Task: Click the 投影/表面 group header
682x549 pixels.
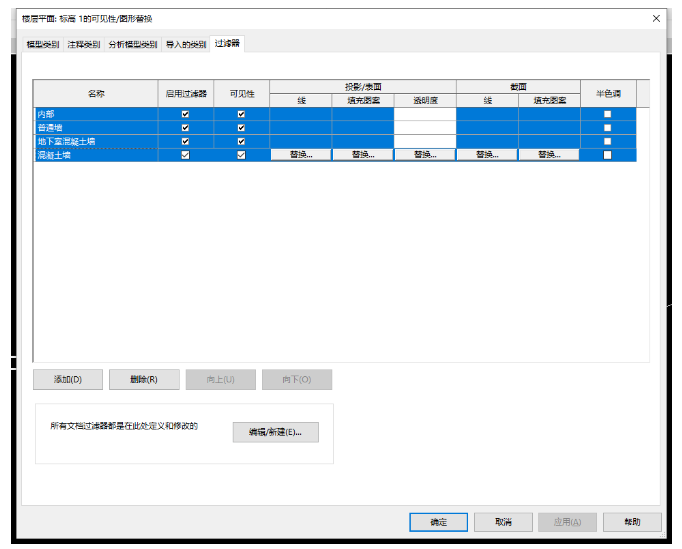Action: pyautogui.click(x=363, y=87)
